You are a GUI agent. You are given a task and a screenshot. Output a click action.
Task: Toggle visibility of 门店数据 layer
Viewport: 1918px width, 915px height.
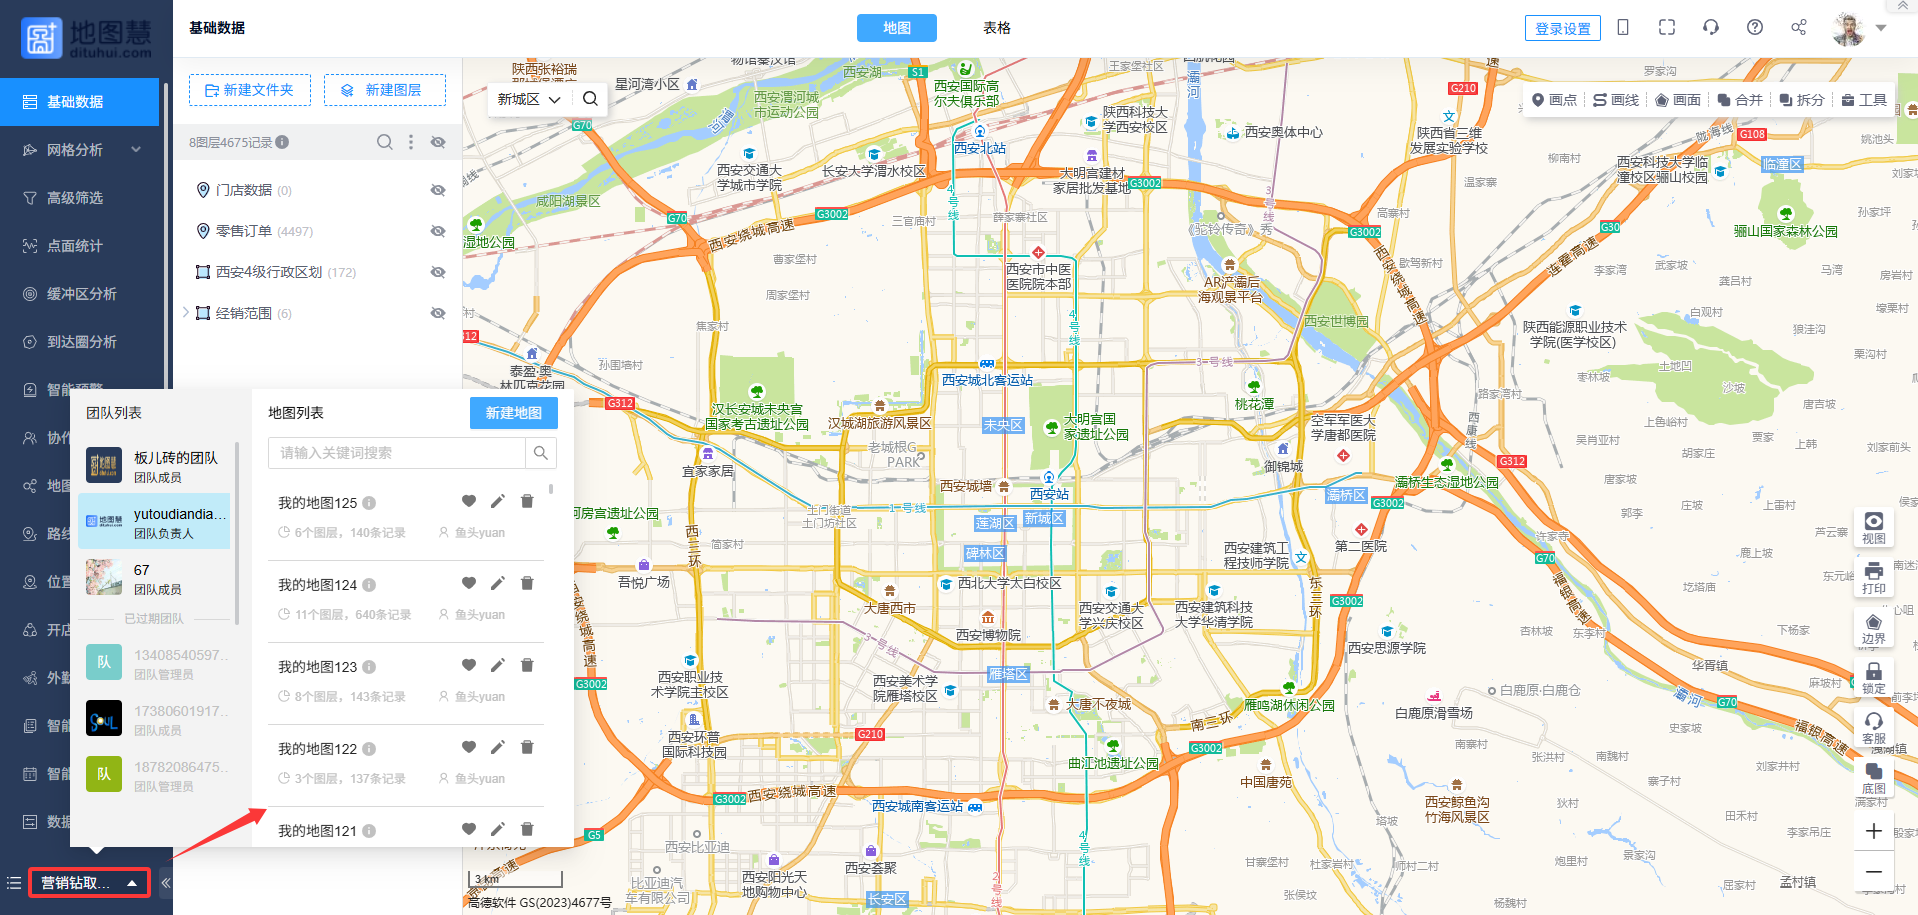tap(438, 190)
